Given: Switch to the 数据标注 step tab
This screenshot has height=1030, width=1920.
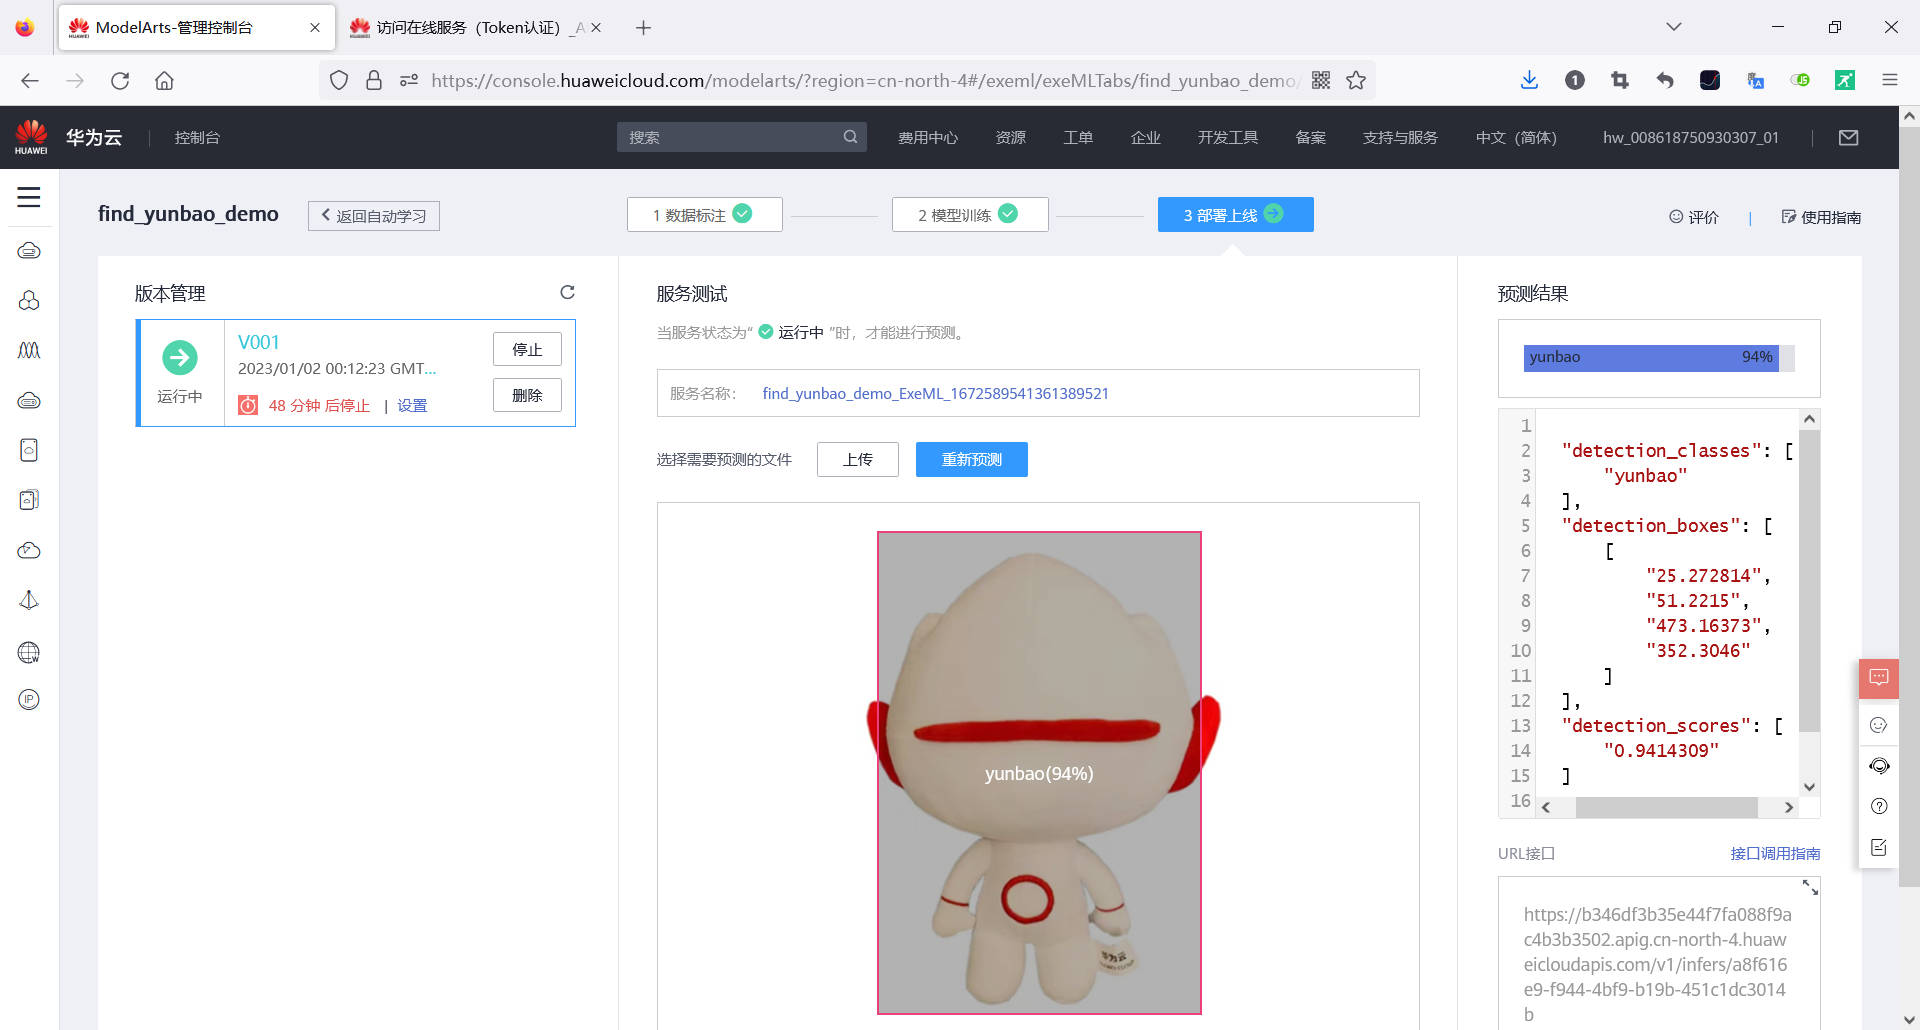Looking at the screenshot, I should [704, 214].
